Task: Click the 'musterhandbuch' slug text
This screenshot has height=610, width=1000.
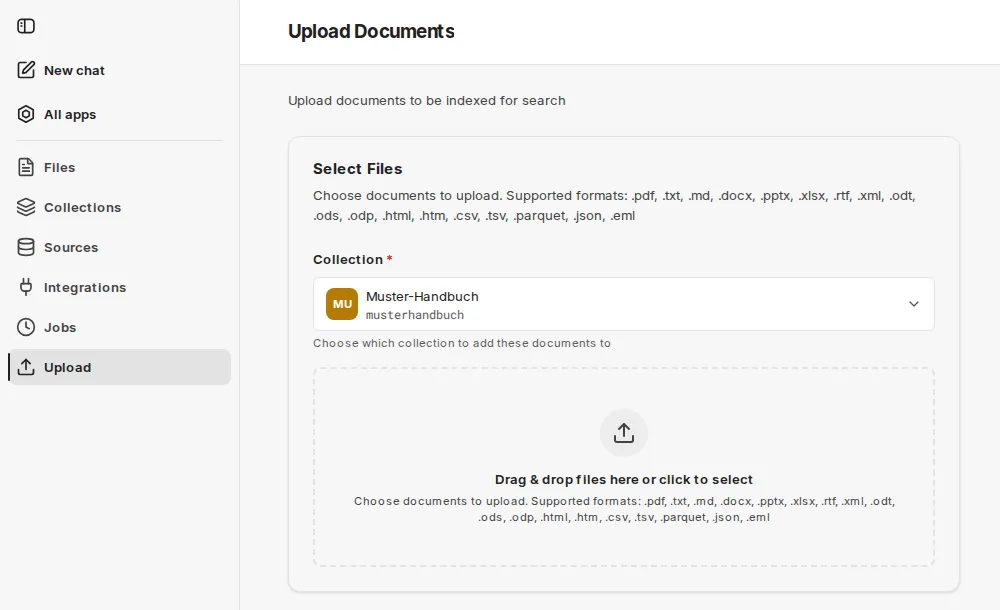Action: pos(415,315)
